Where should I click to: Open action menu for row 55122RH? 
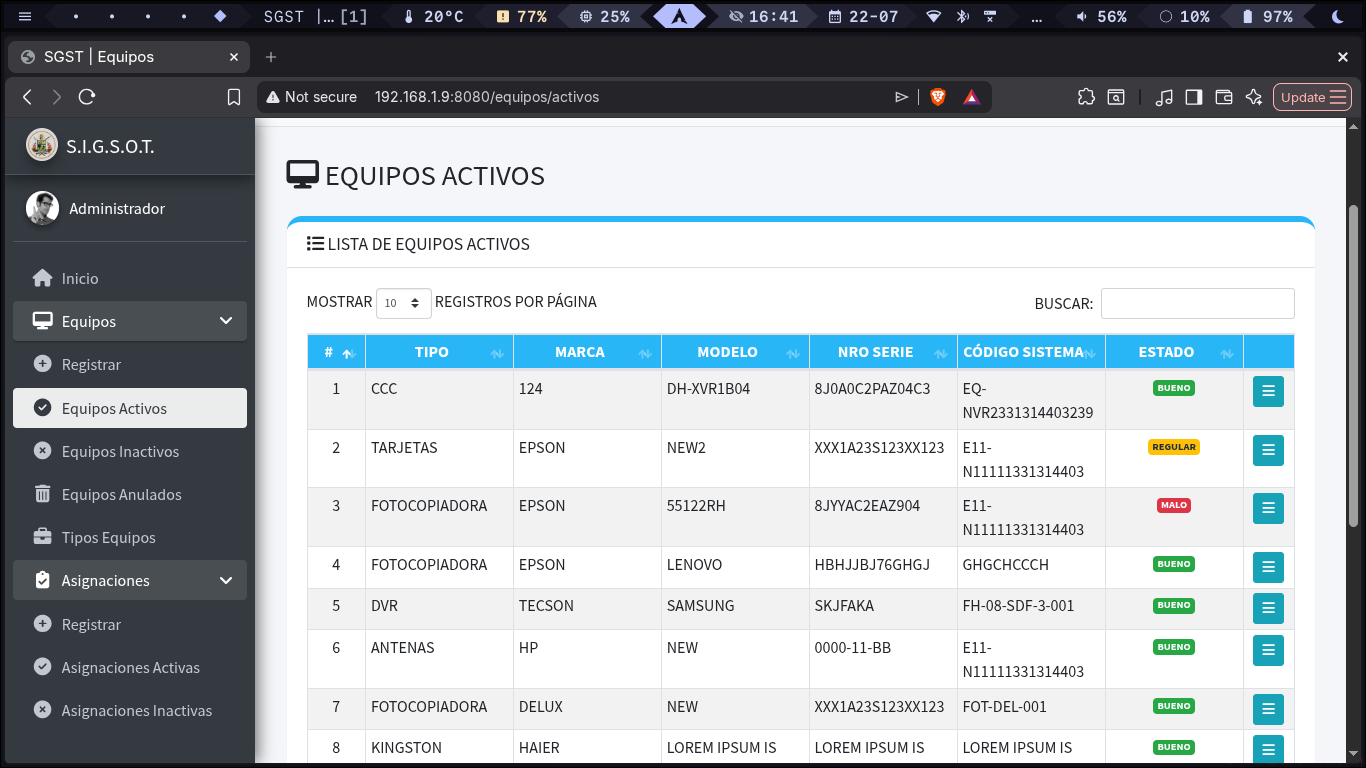click(1268, 508)
